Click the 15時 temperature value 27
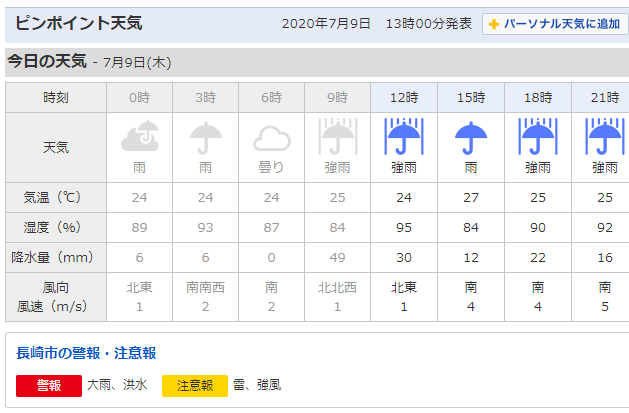 pos(471,197)
